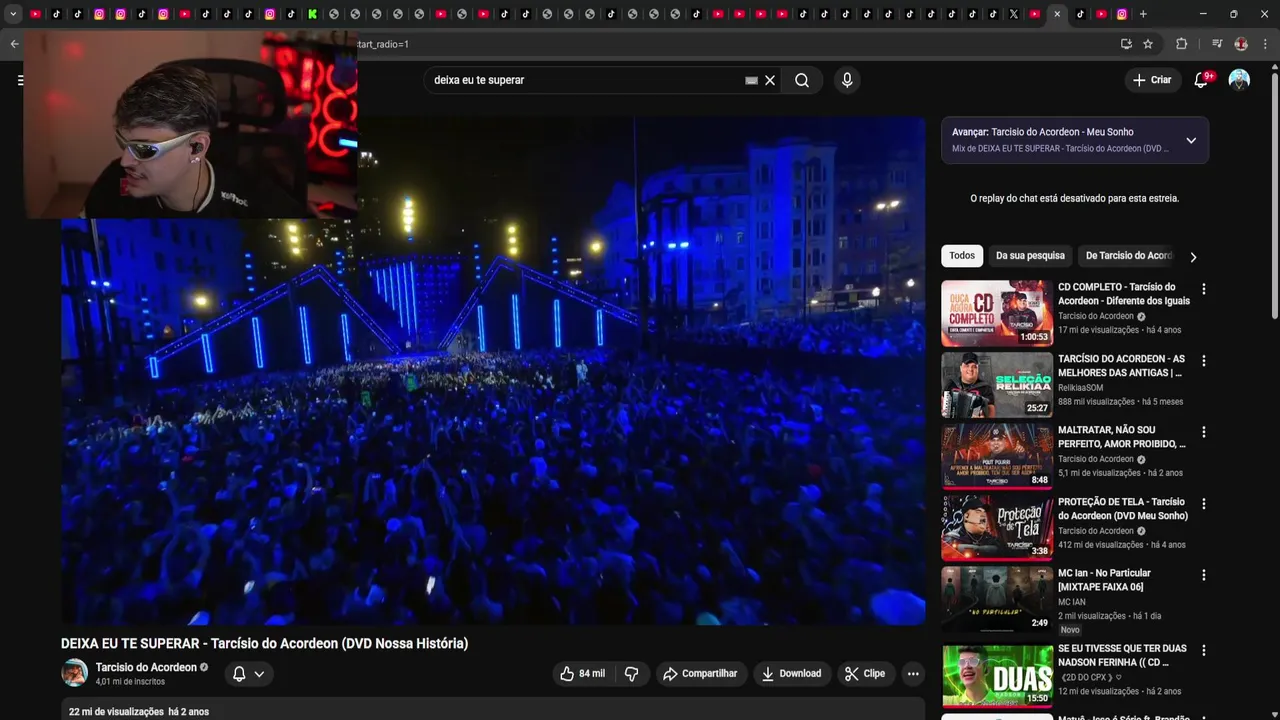1280x720 pixels.
Task: Click the browser address bar
Action: [730, 44]
